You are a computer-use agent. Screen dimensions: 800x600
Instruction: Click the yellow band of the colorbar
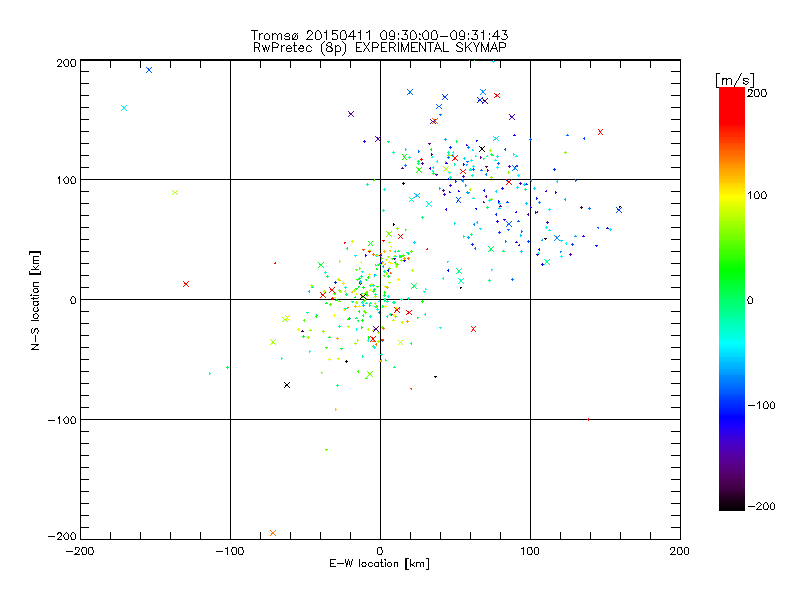pos(732,195)
